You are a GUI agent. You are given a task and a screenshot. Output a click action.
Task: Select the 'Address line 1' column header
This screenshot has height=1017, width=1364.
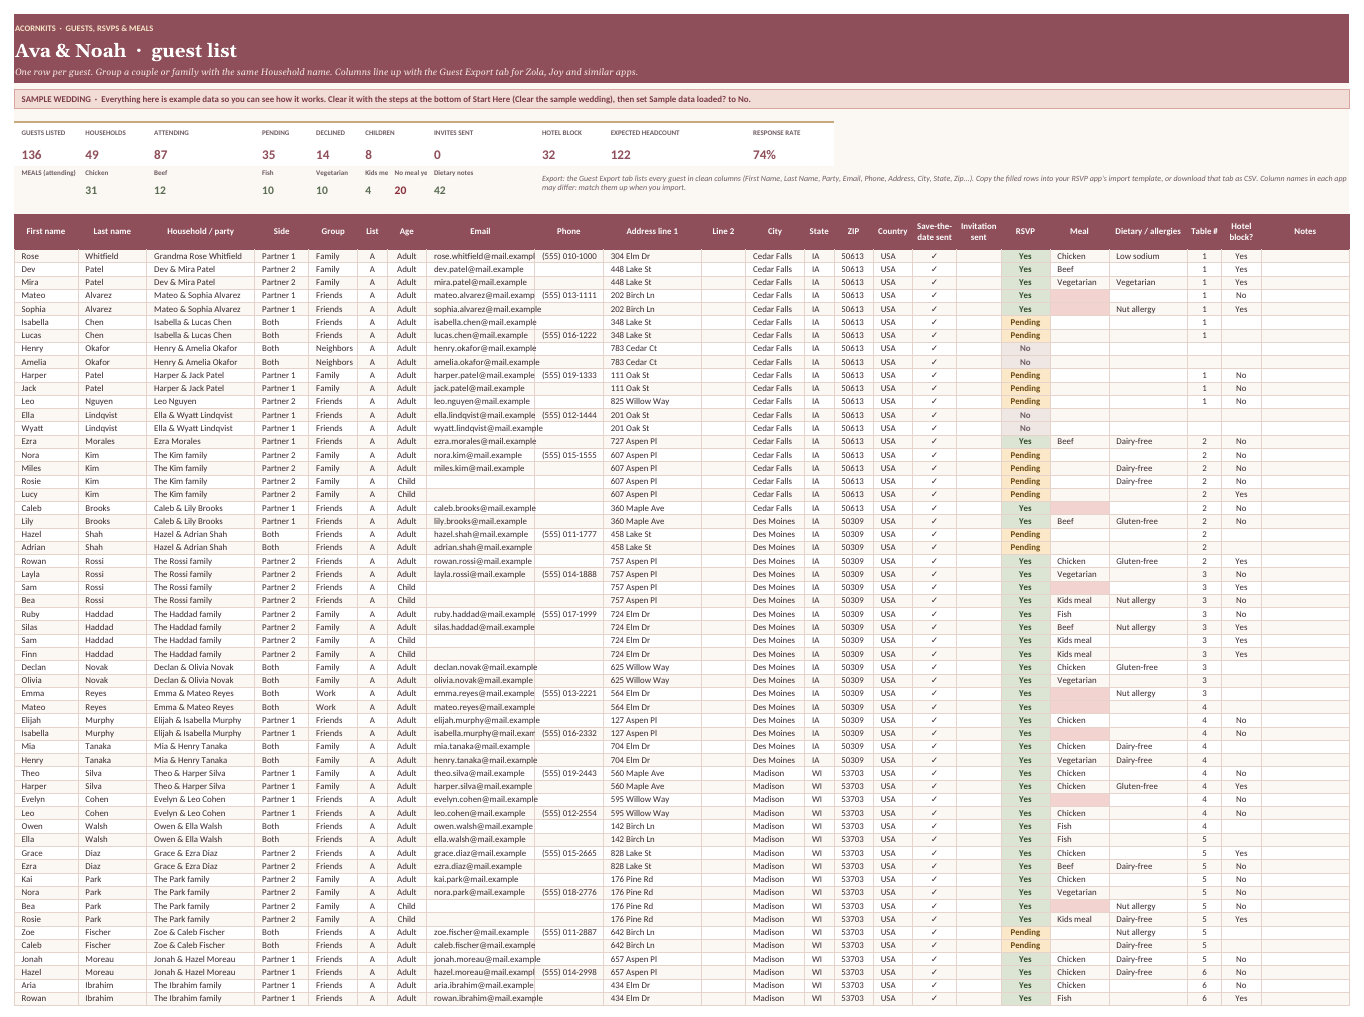point(652,231)
